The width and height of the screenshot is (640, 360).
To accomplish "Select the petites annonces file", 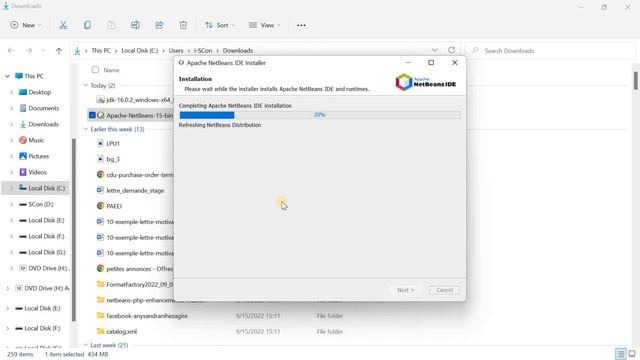I will pos(135,269).
